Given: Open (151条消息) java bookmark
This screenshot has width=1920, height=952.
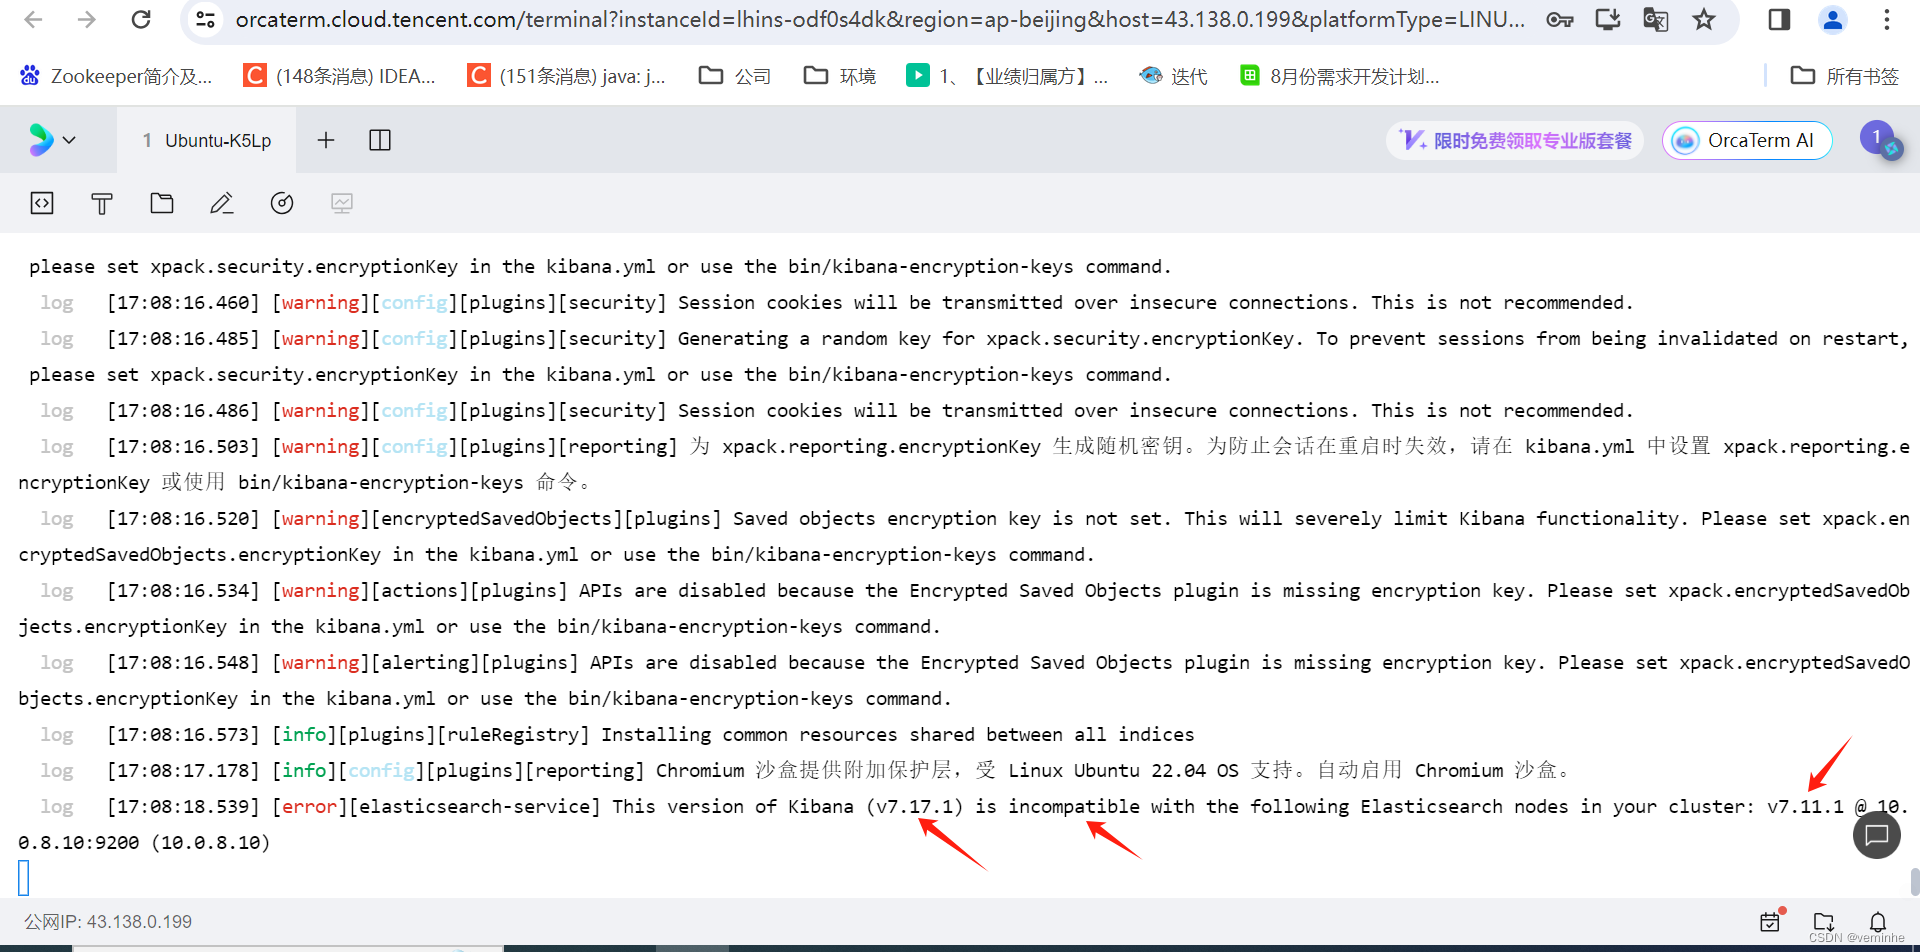Looking at the screenshot, I should pyautogui.click(x=567, y=76).
